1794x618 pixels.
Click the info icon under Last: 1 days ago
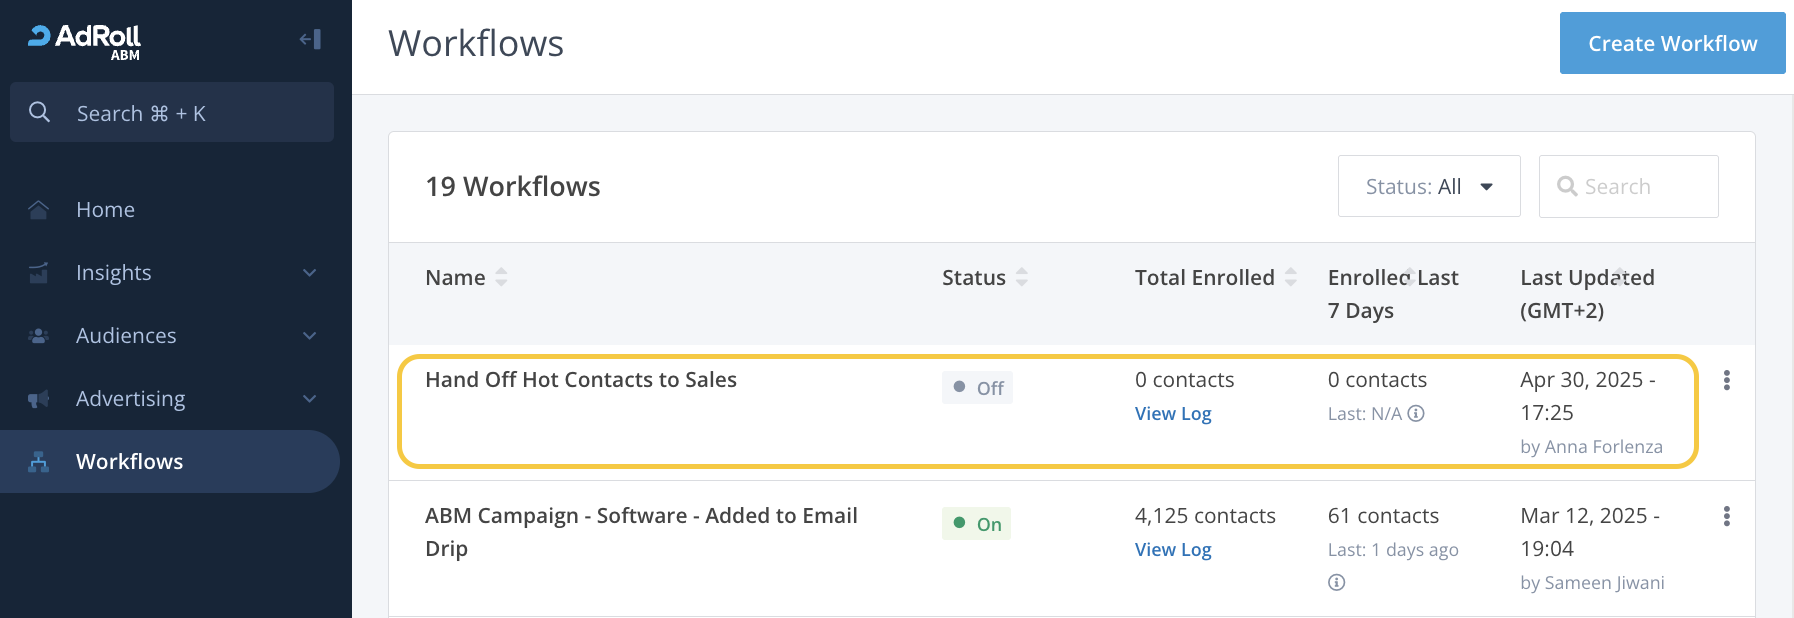point(1337,582)
